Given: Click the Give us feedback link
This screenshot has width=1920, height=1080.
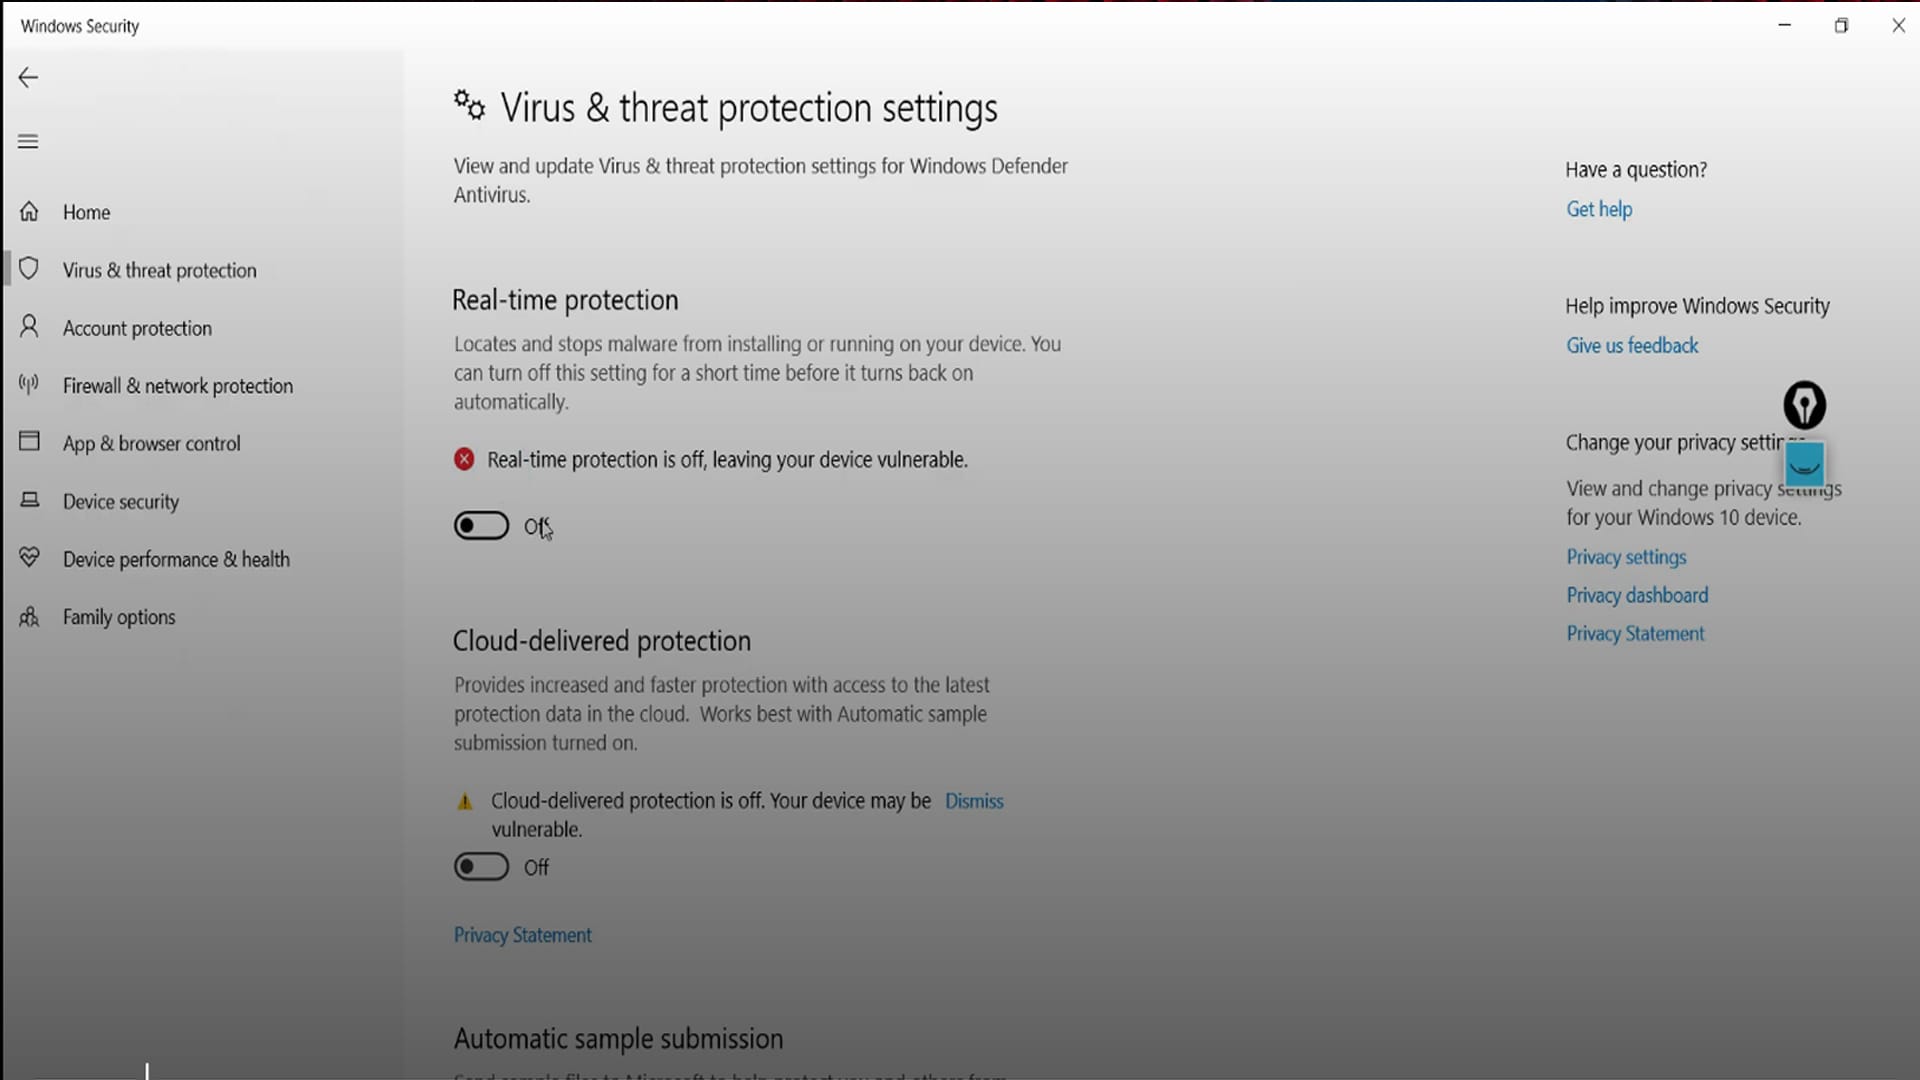Looking at the screenshot, I should point(1632,346).
